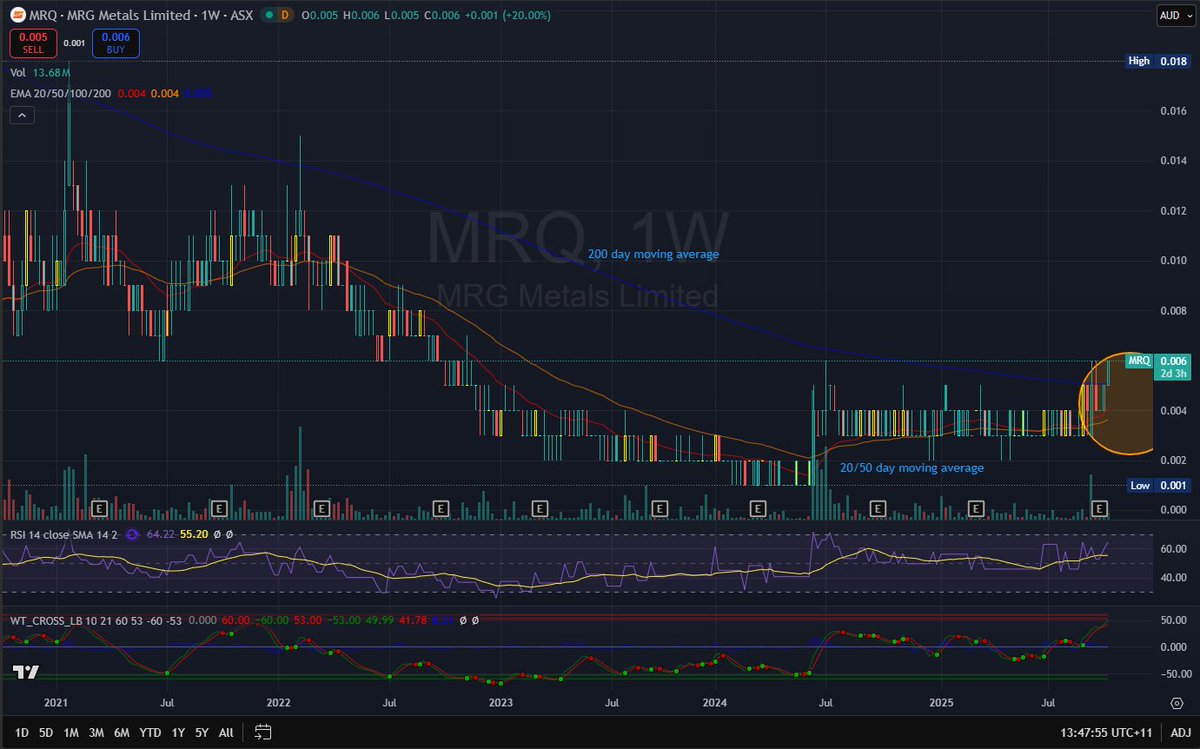Toggle ADJ adjusted data mode

point(1179,732)
